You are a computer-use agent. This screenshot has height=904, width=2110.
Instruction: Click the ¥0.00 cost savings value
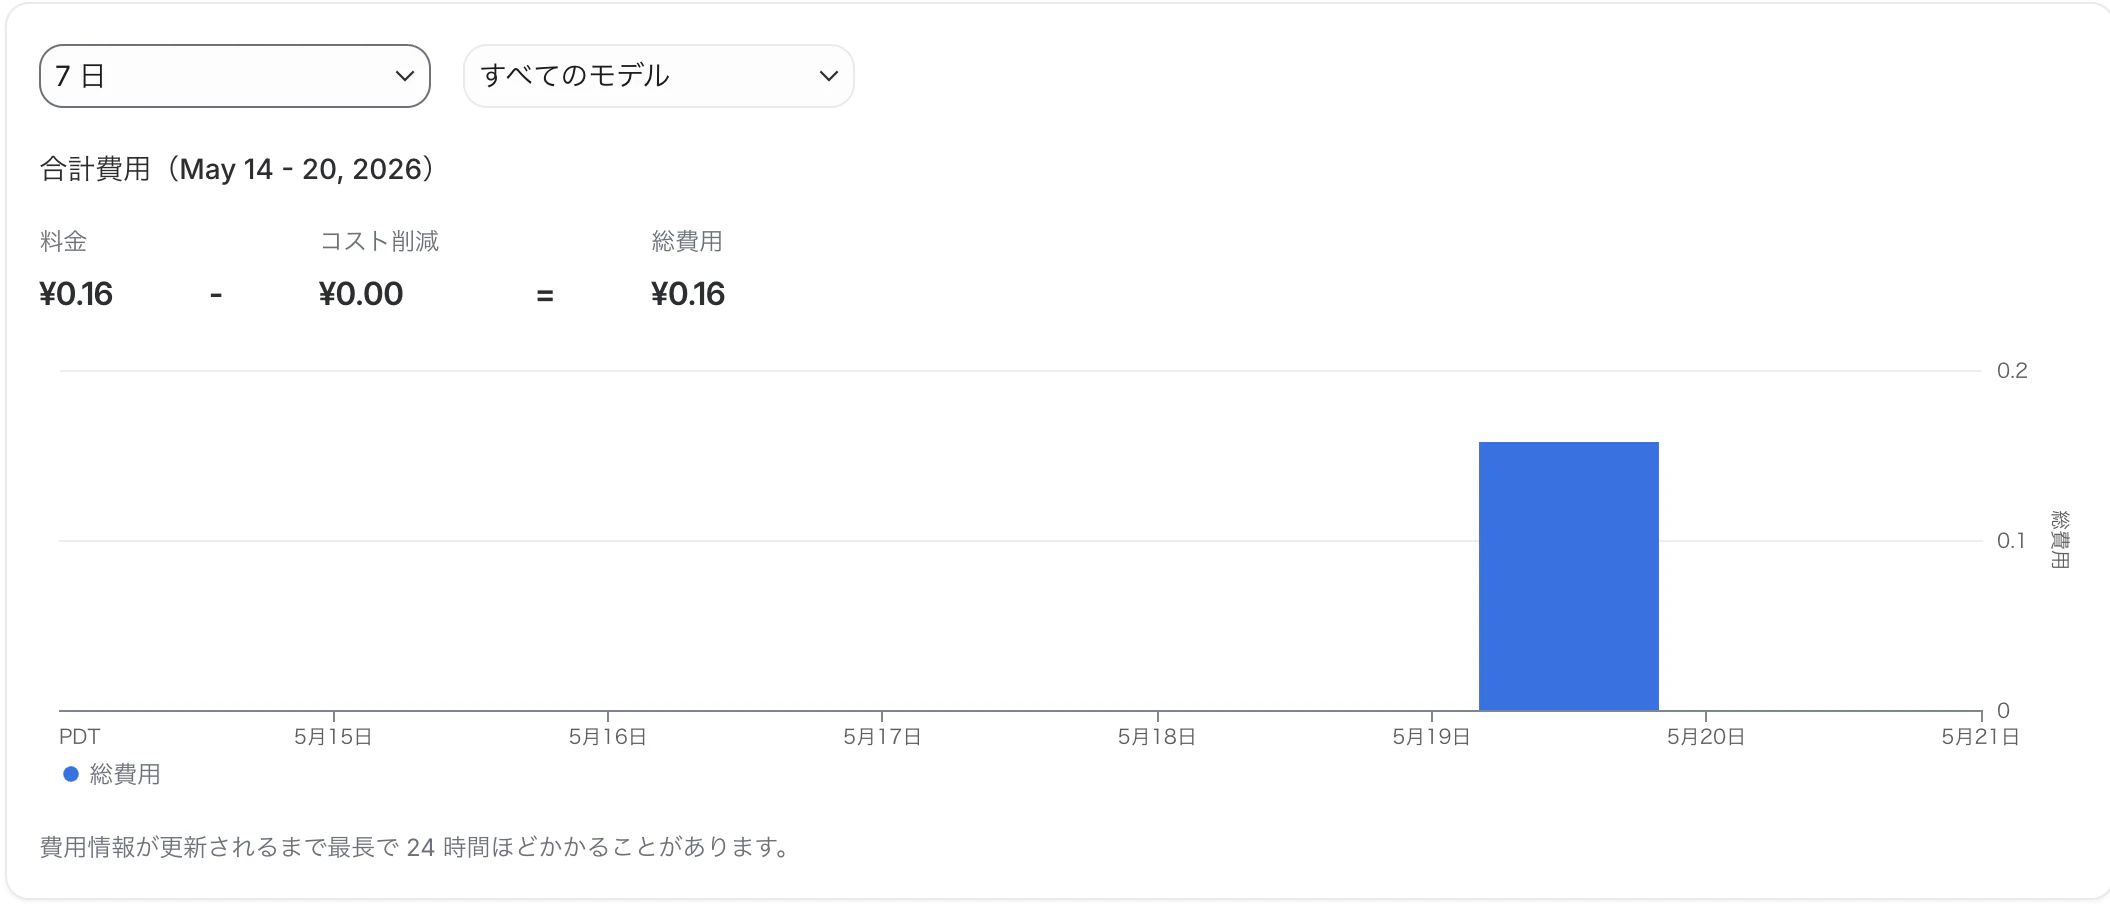[x=361, y=294]
